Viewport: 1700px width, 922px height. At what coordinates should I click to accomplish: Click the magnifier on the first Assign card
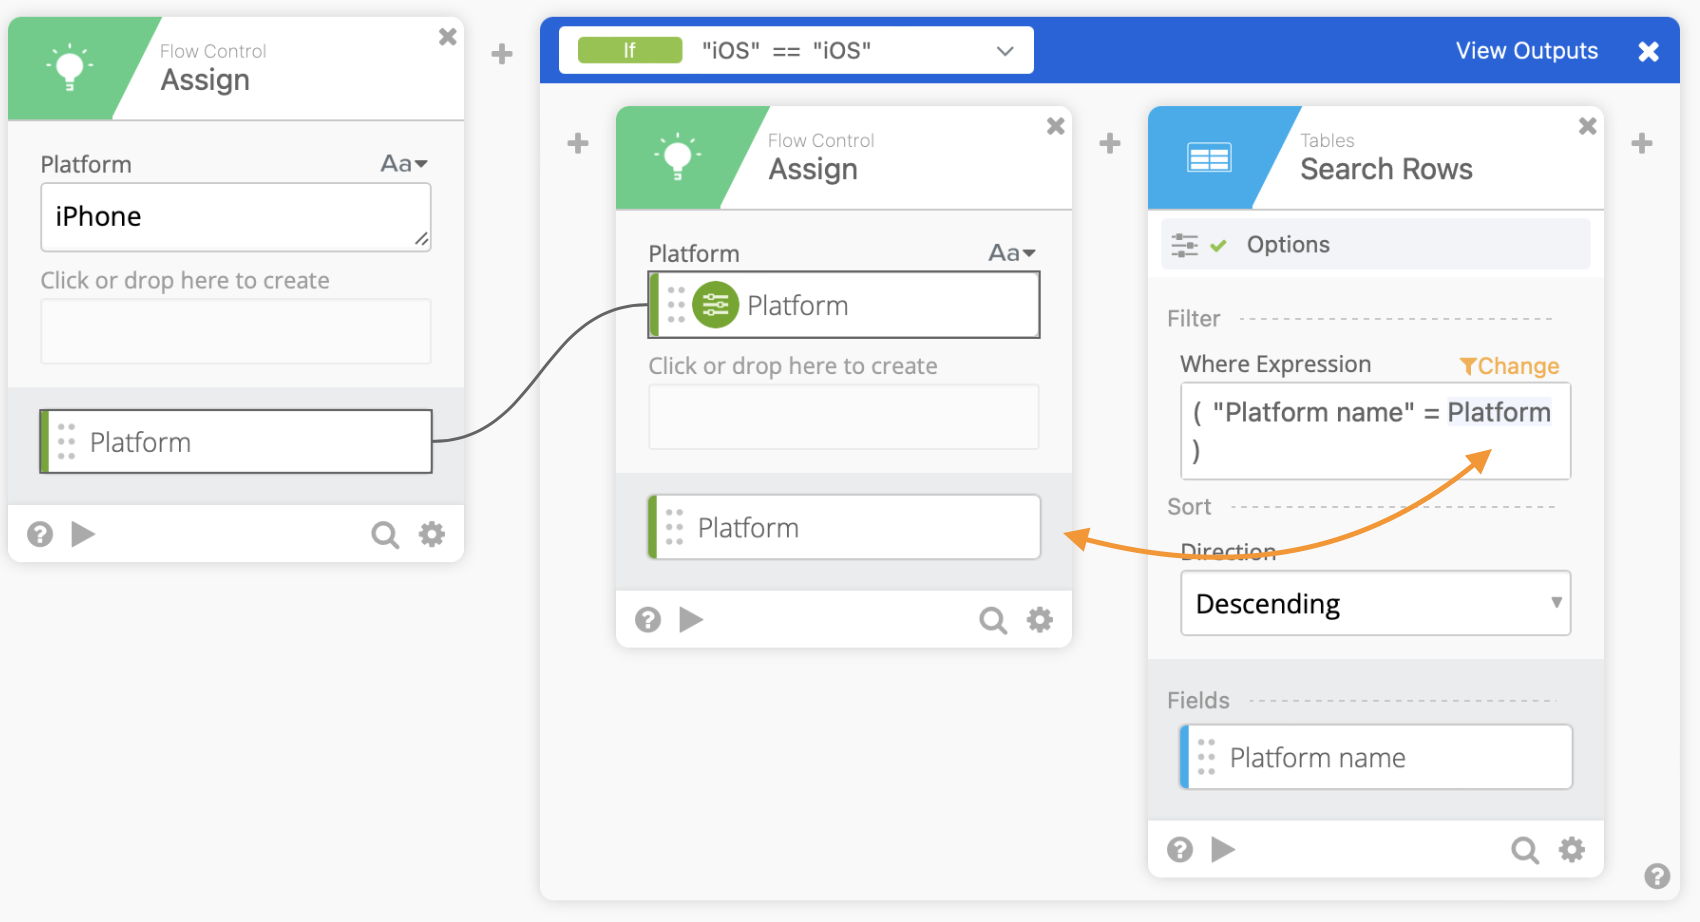384,534
